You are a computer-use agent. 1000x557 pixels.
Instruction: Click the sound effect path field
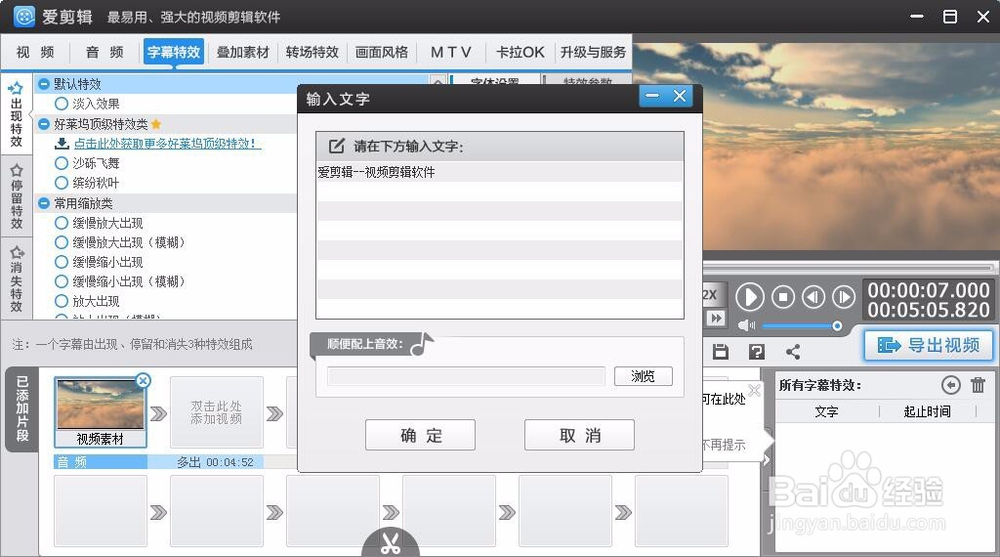466,376
